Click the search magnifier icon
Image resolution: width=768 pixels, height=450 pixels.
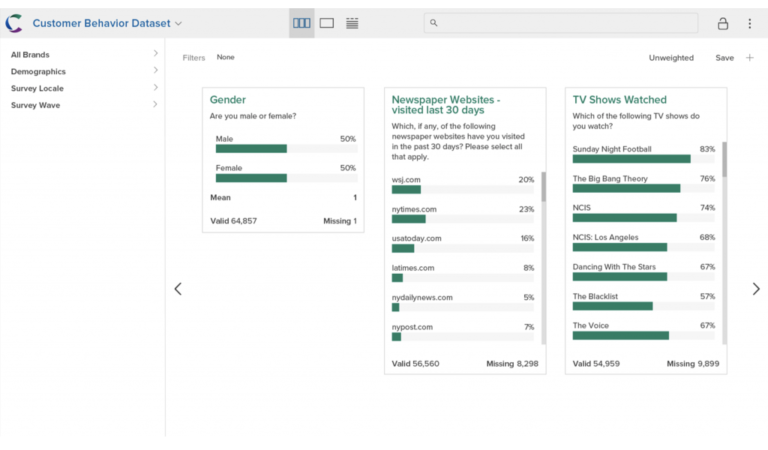pos(433,23)
